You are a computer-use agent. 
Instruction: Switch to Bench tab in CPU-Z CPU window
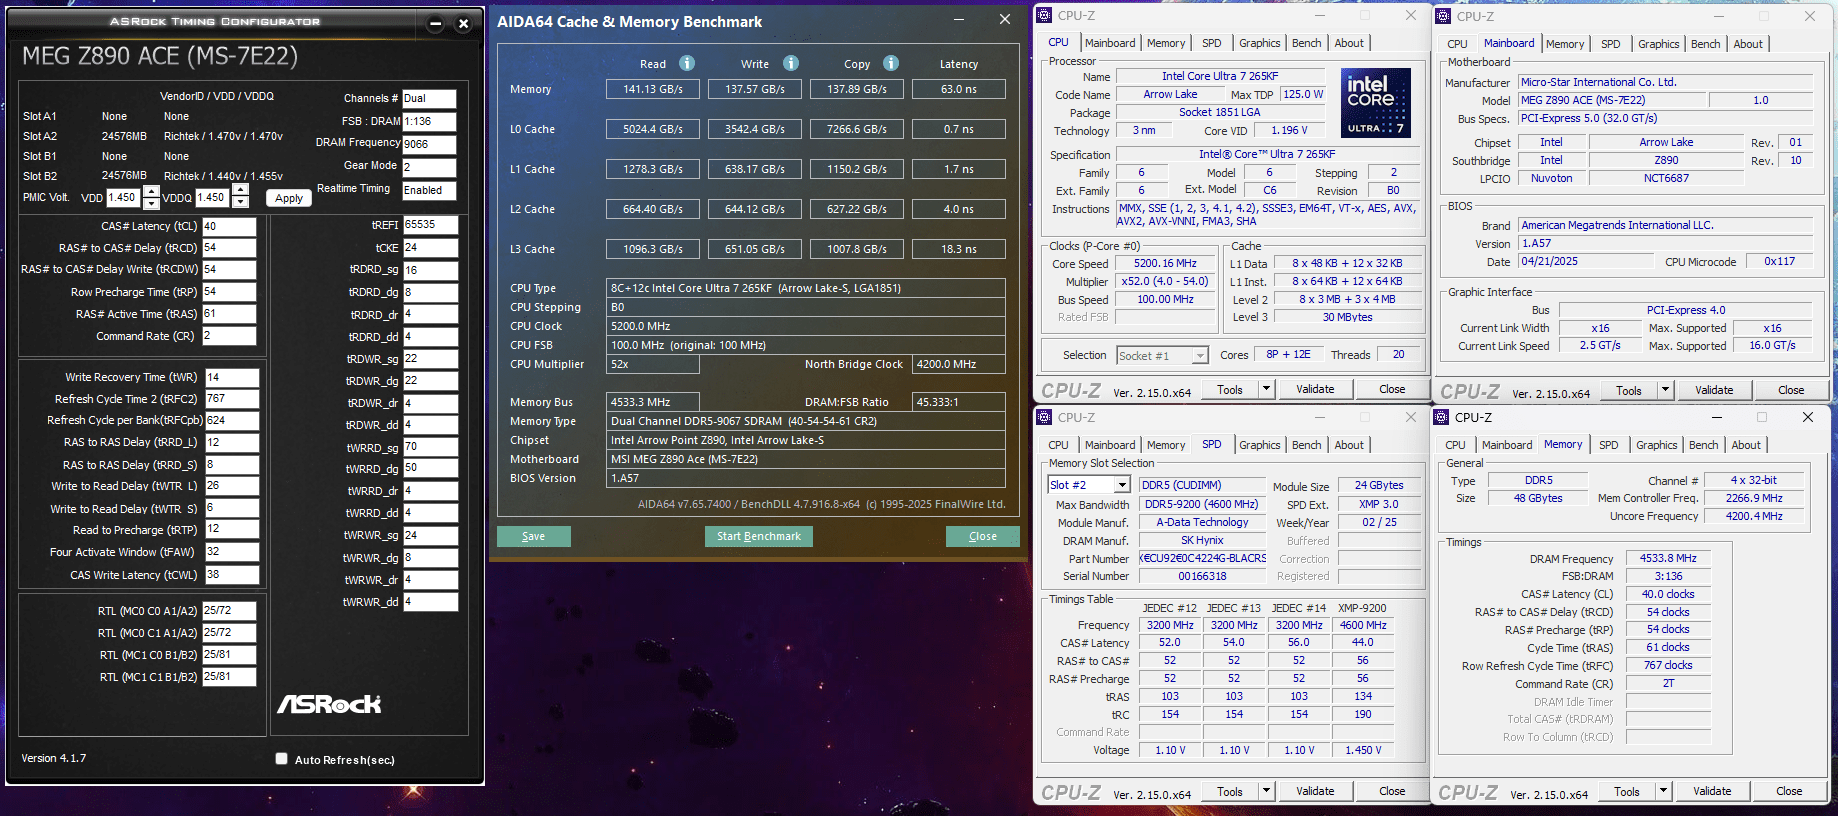pos(1306,43)
